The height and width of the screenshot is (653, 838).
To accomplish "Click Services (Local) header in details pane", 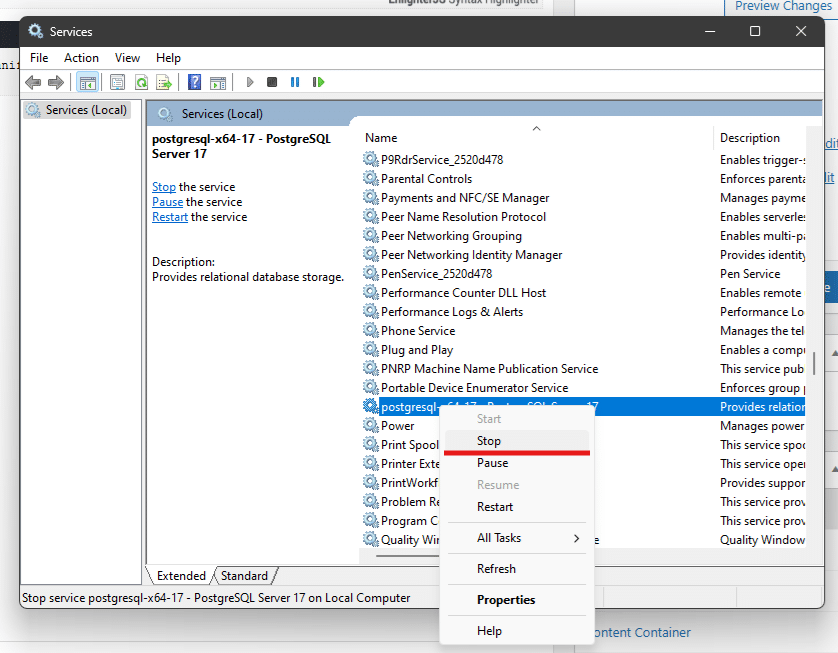I will [x=222, y=114].
